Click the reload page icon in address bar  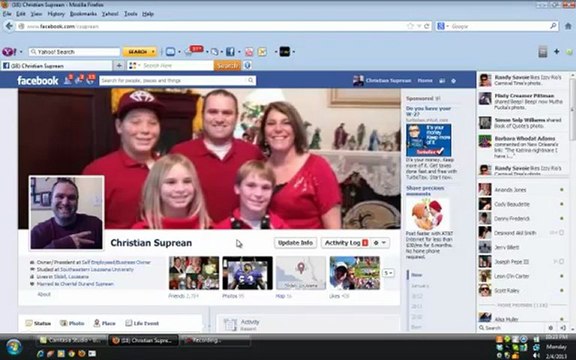426,26
